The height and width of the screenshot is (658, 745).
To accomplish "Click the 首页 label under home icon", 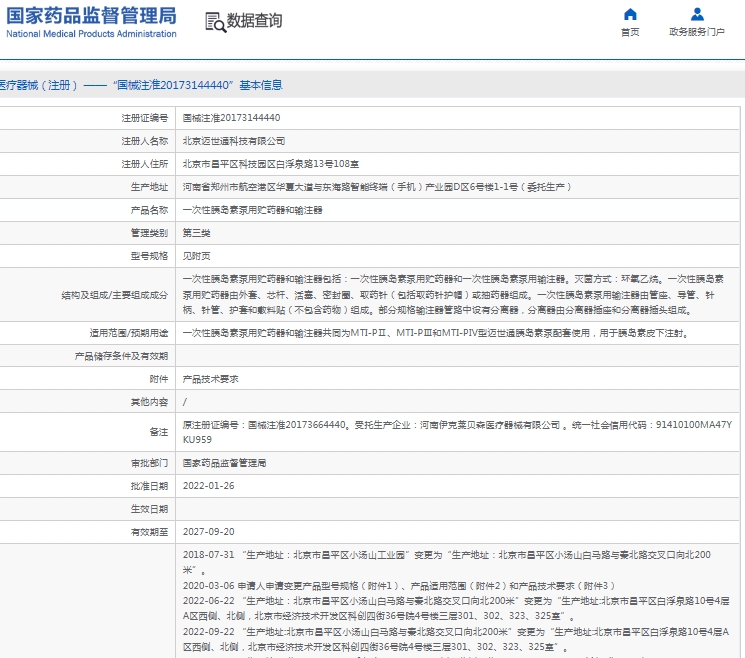I will click(630, 32).
